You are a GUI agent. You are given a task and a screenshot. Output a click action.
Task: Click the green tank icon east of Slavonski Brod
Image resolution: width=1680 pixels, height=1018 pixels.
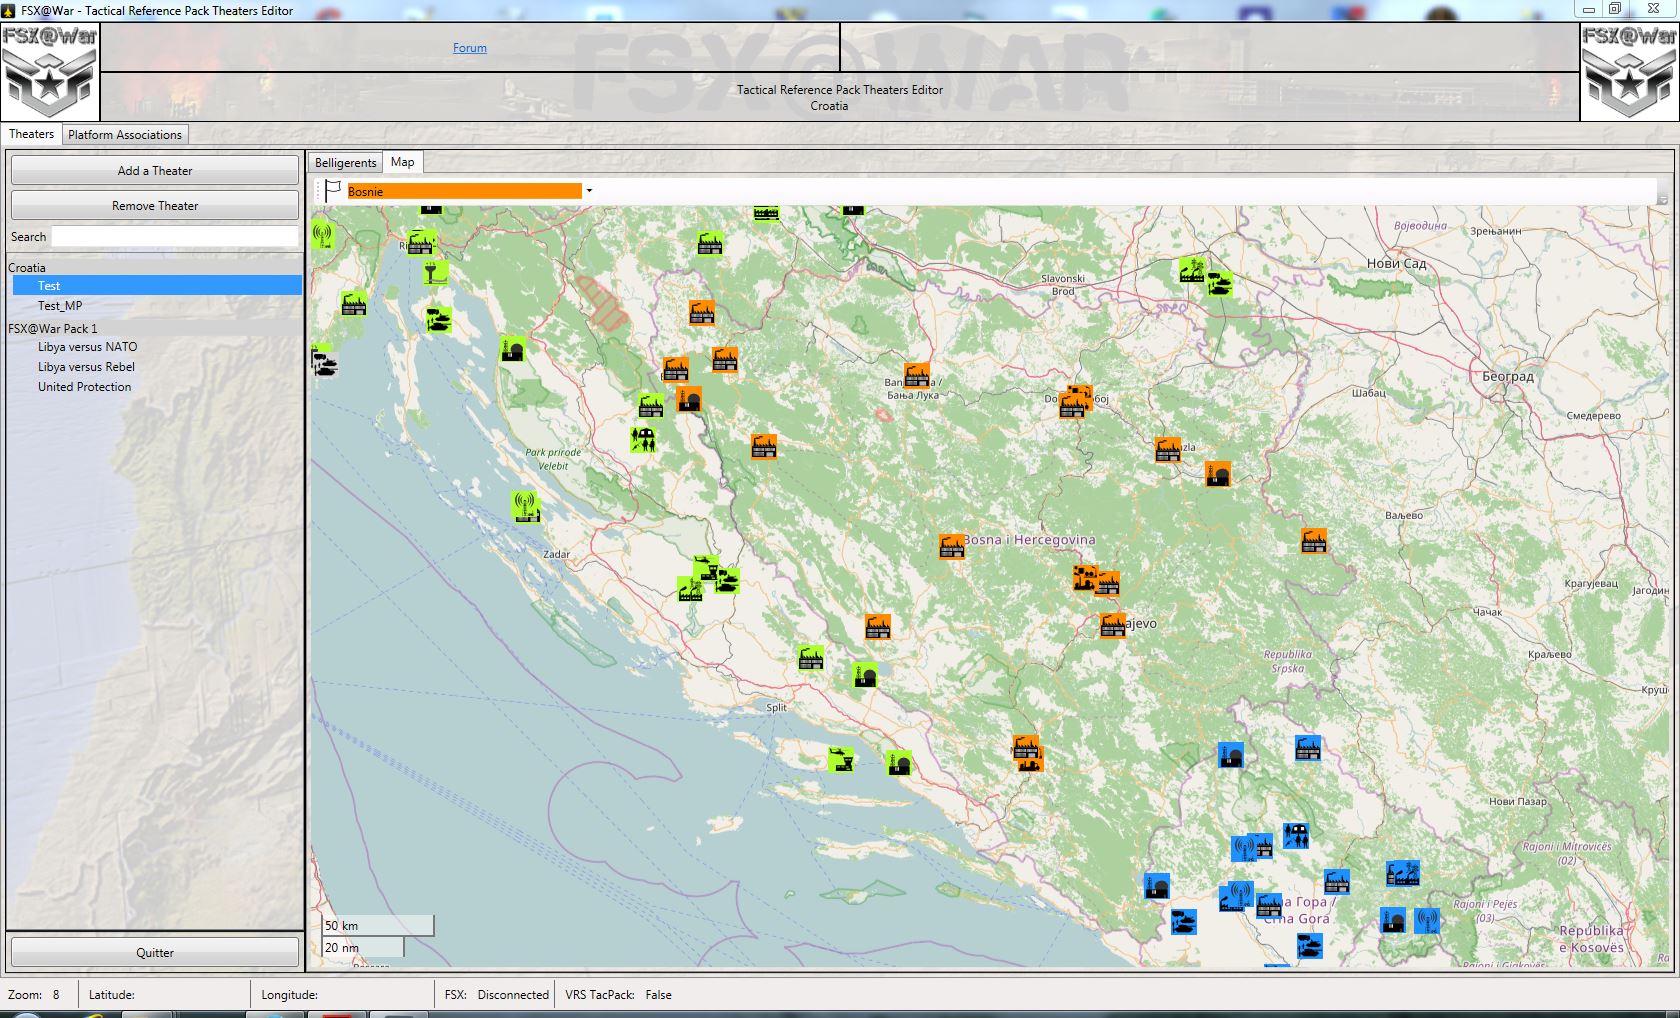coord(1219,283)
